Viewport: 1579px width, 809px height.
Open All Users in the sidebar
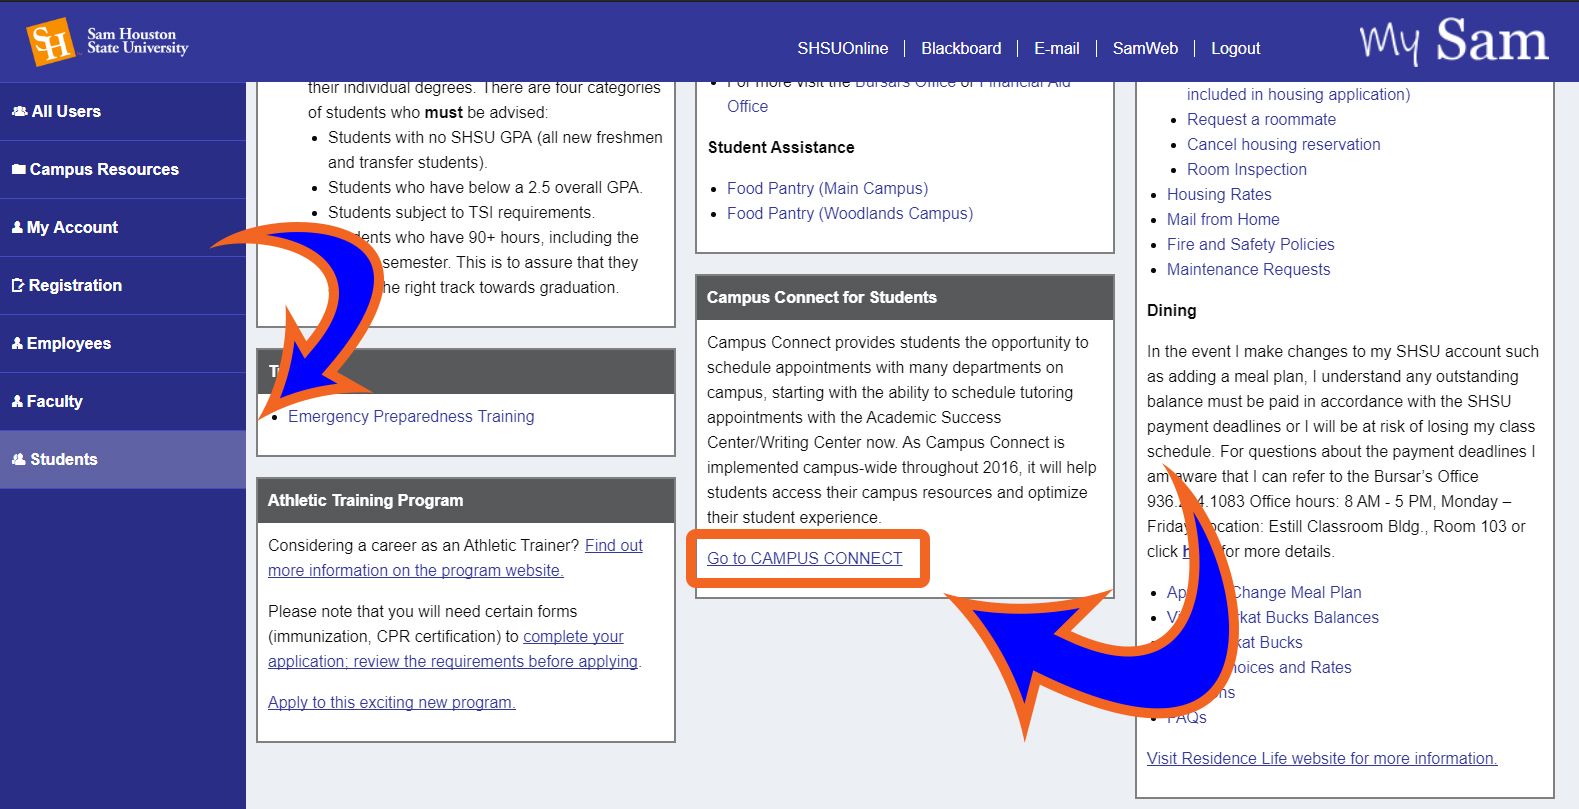click(x=123, y=111)
